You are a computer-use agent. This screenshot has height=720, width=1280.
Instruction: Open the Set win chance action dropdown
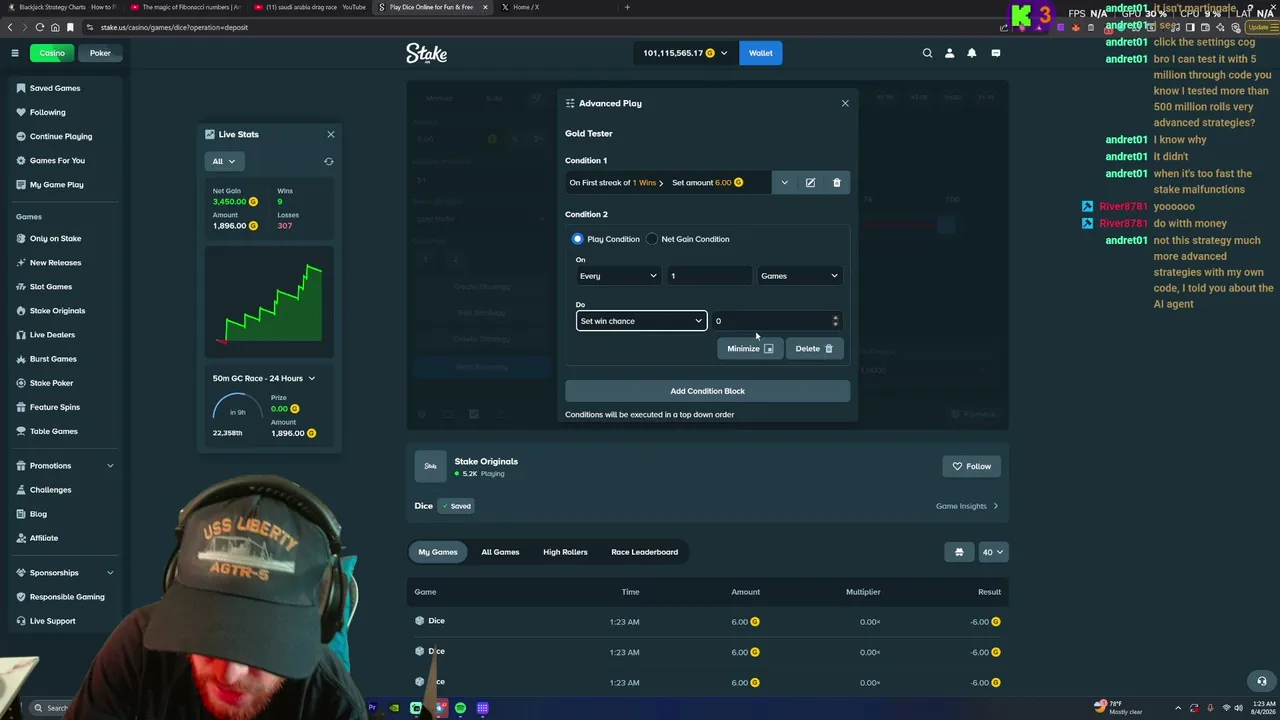click(641, 321)
